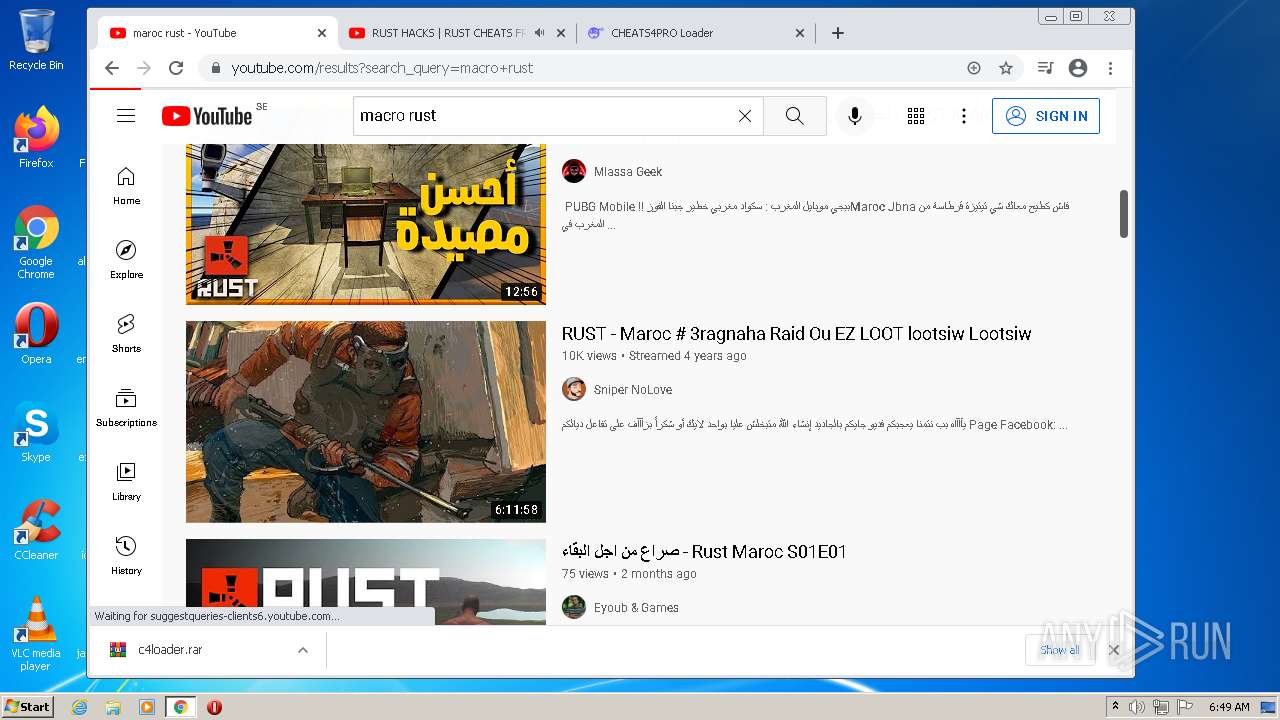Visit Eyoub & Games channel
1280x720 pixels.
tap(636, 608)
